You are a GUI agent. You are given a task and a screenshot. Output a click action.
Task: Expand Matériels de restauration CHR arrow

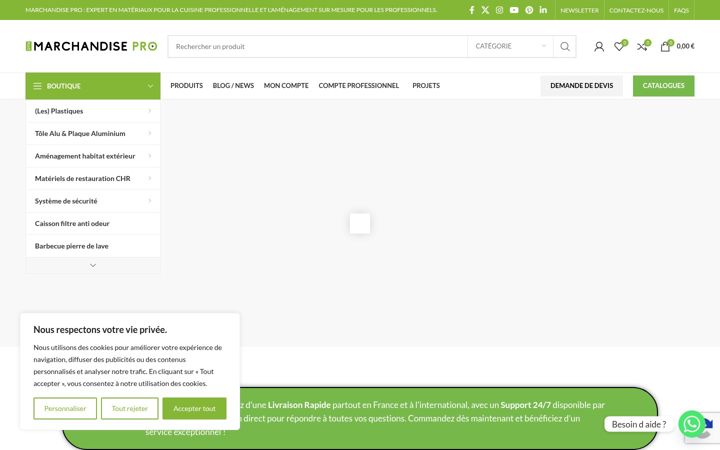click(150, 178)
